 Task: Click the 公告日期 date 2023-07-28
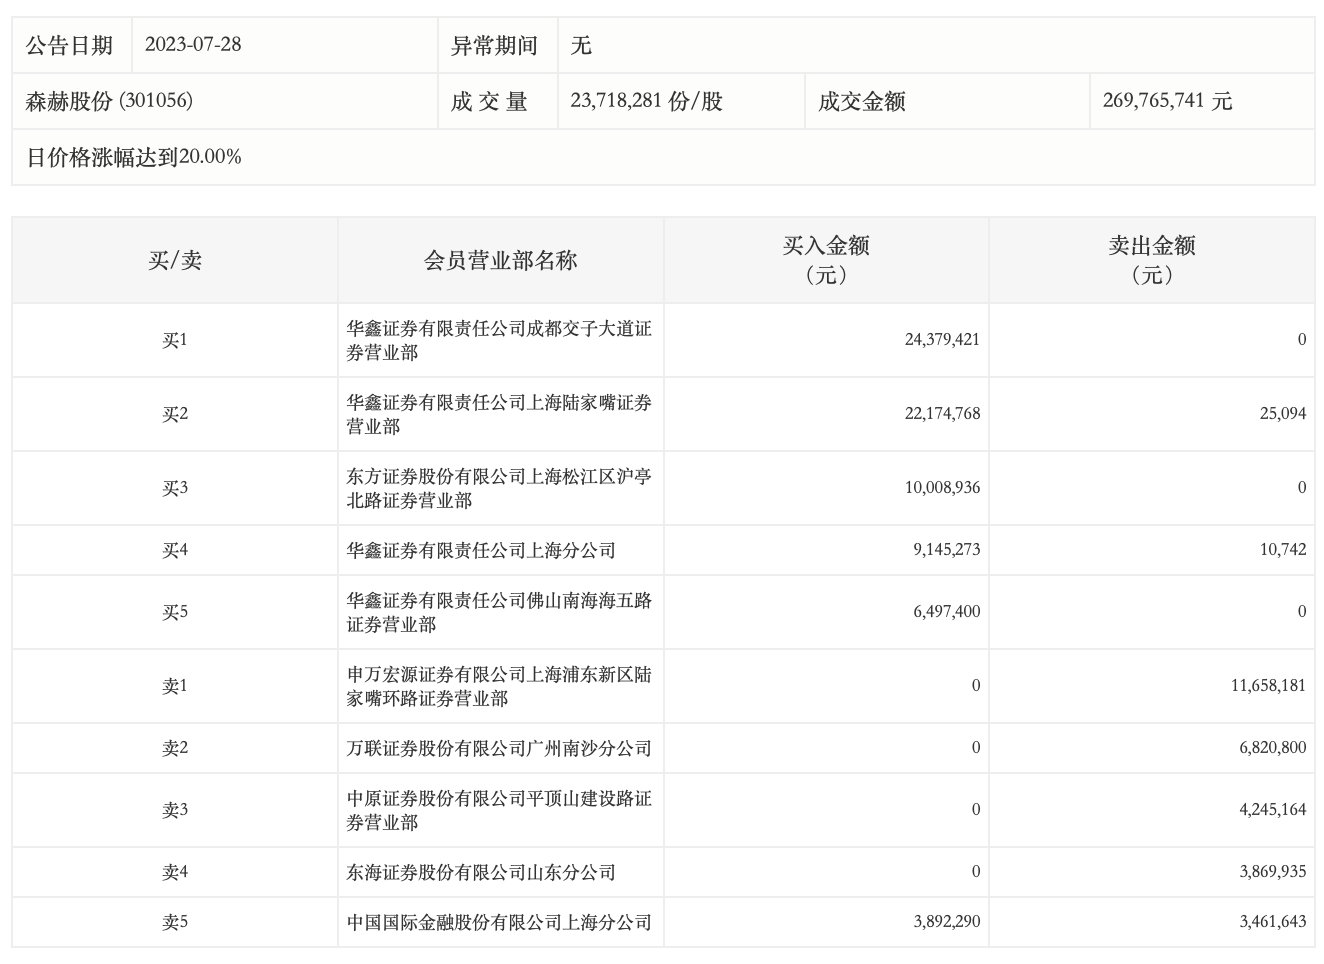click(x=193, y=45)
